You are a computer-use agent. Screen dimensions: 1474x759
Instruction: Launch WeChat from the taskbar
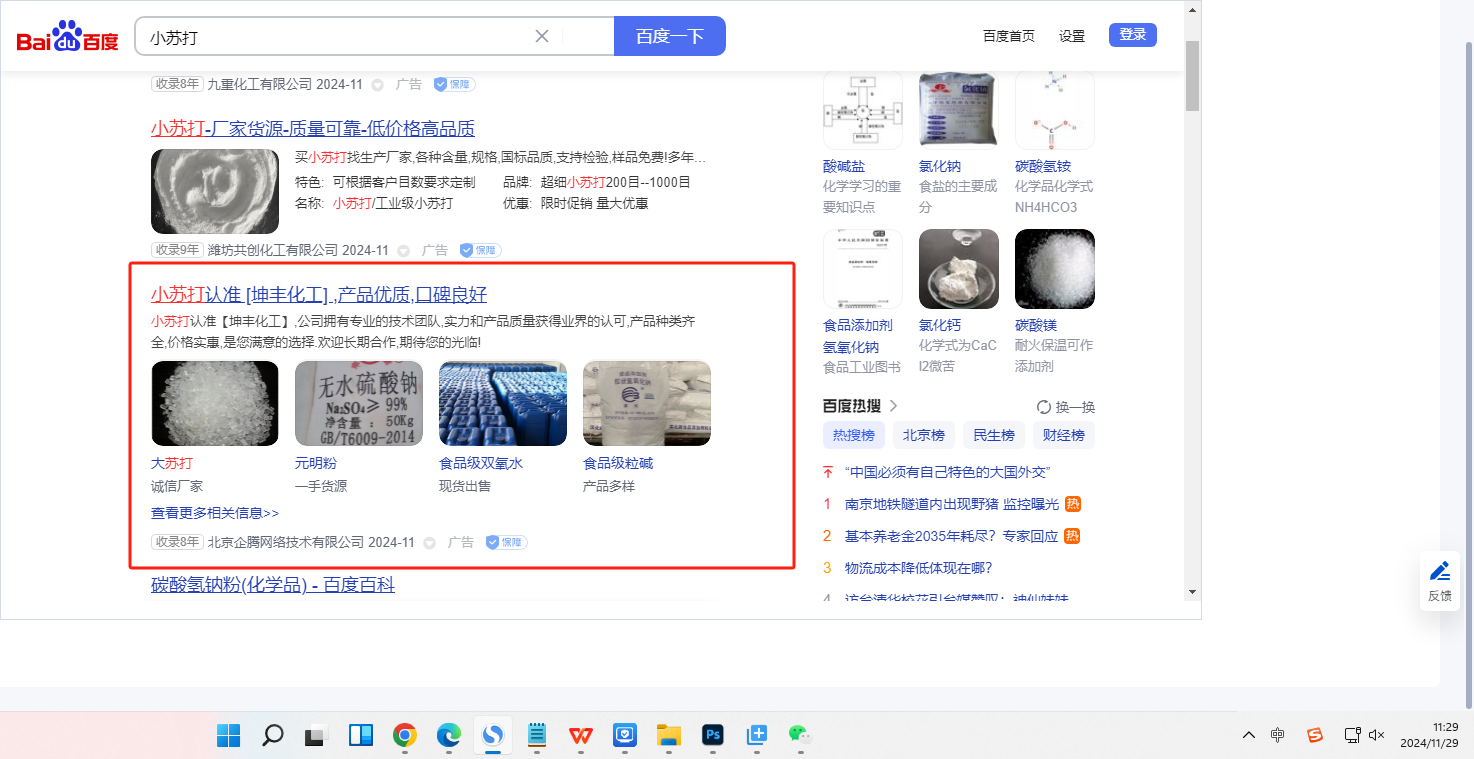click(x=798, y=736)
